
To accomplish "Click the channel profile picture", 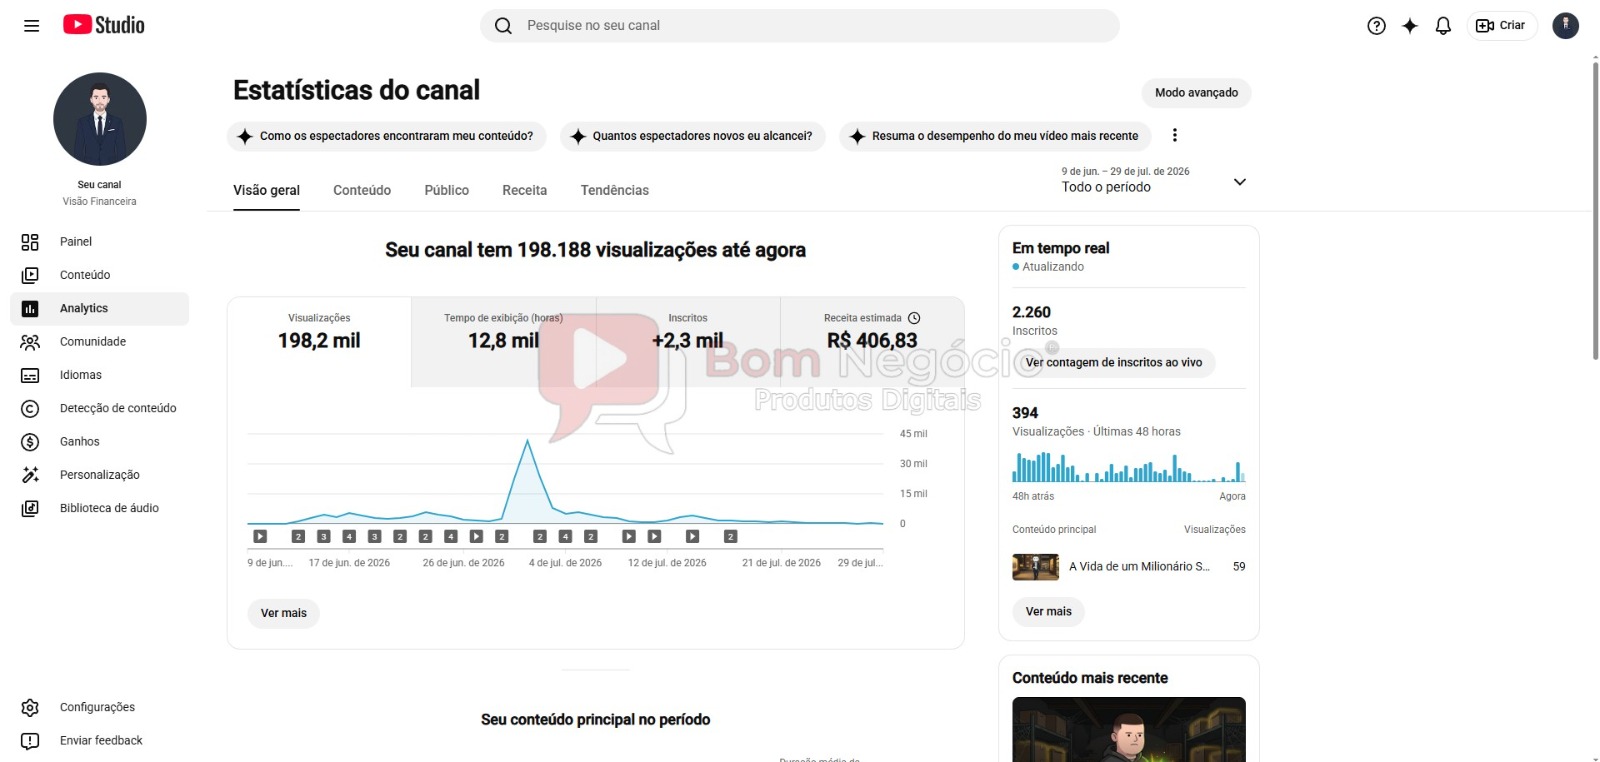I will 100,119.
